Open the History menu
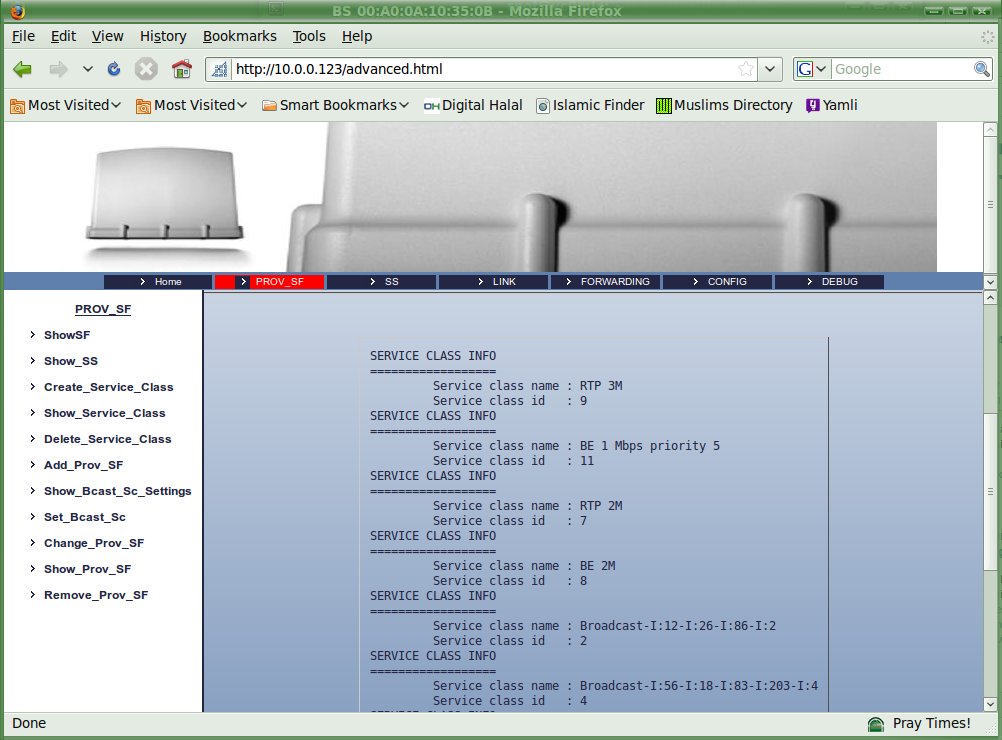Screen dimensions: 1002x740 [x=163, y=36]
